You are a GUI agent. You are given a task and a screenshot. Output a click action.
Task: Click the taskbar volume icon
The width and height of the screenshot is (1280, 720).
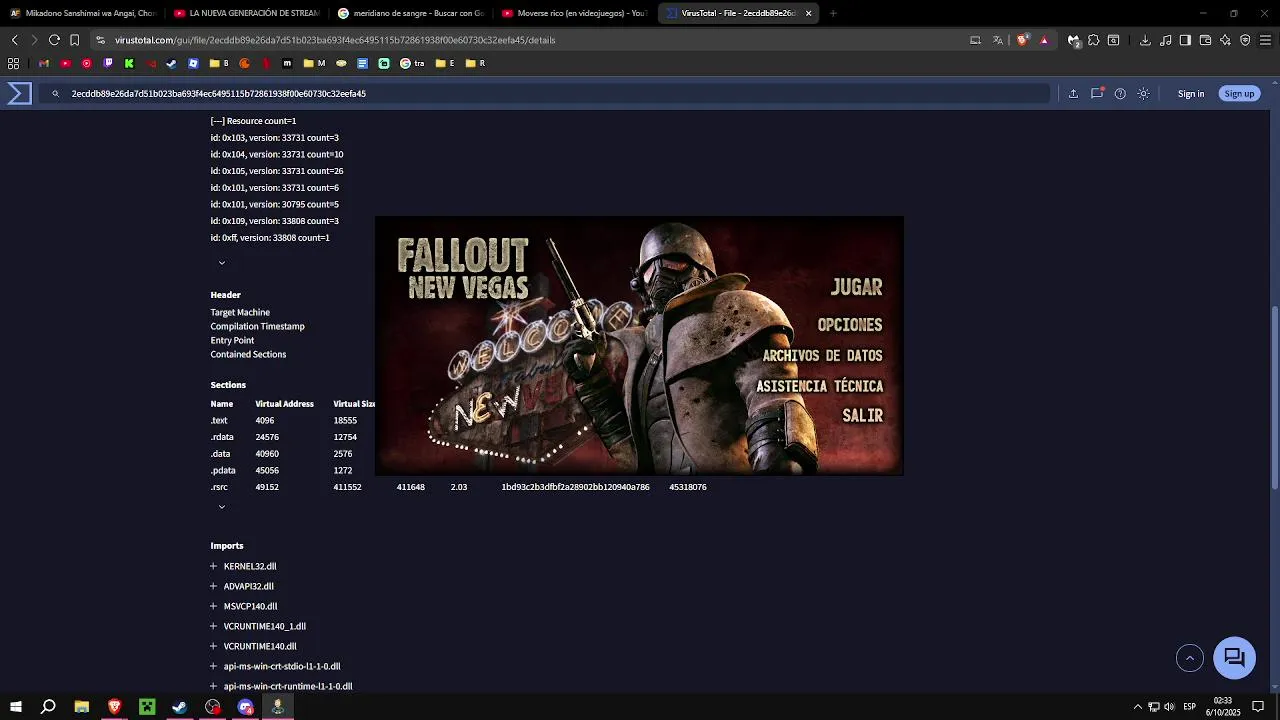click(1169, 707)
